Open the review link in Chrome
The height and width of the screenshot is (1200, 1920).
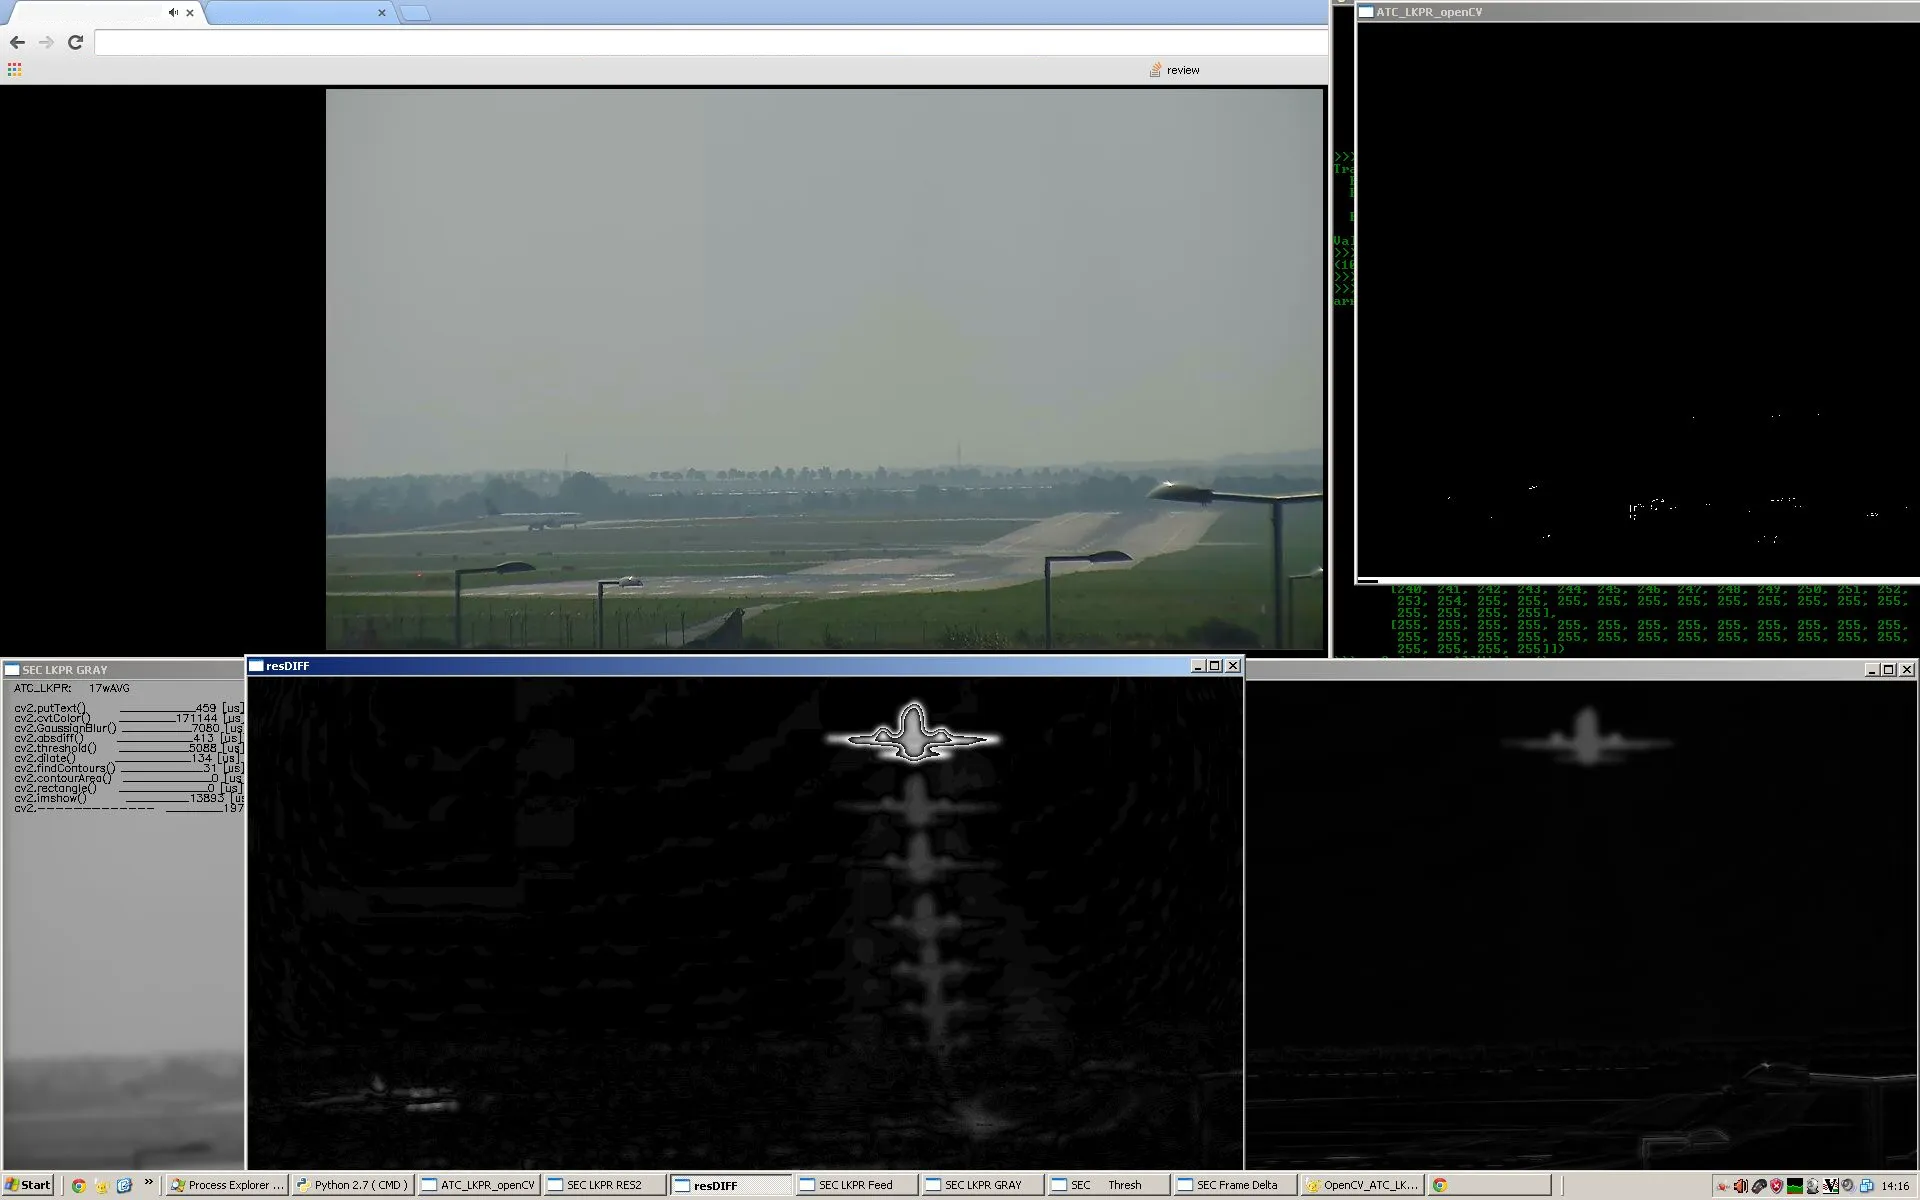(1182, 70)
